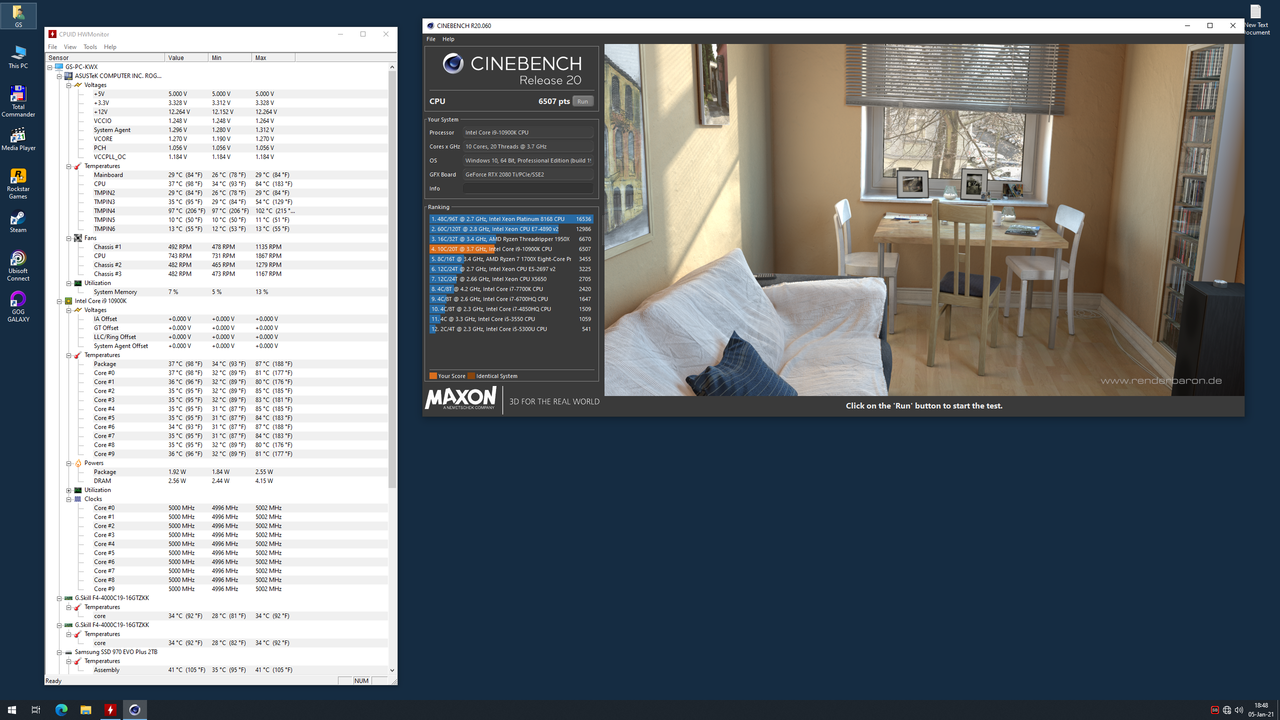Select the This PC desktop icon
The image size is (1280, 720).
[x=18, y=56]
